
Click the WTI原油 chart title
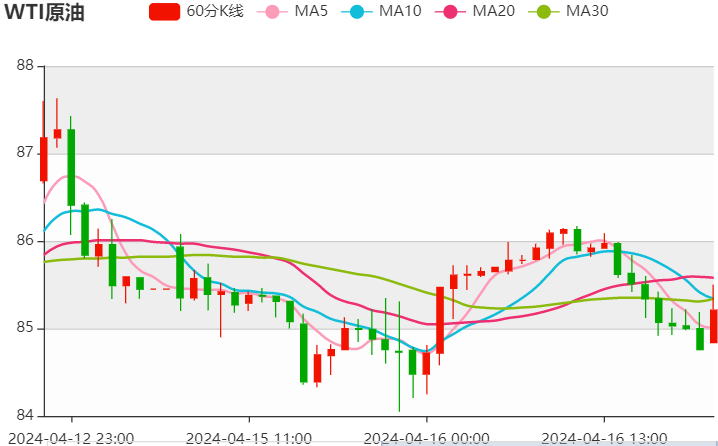(44, 13)
